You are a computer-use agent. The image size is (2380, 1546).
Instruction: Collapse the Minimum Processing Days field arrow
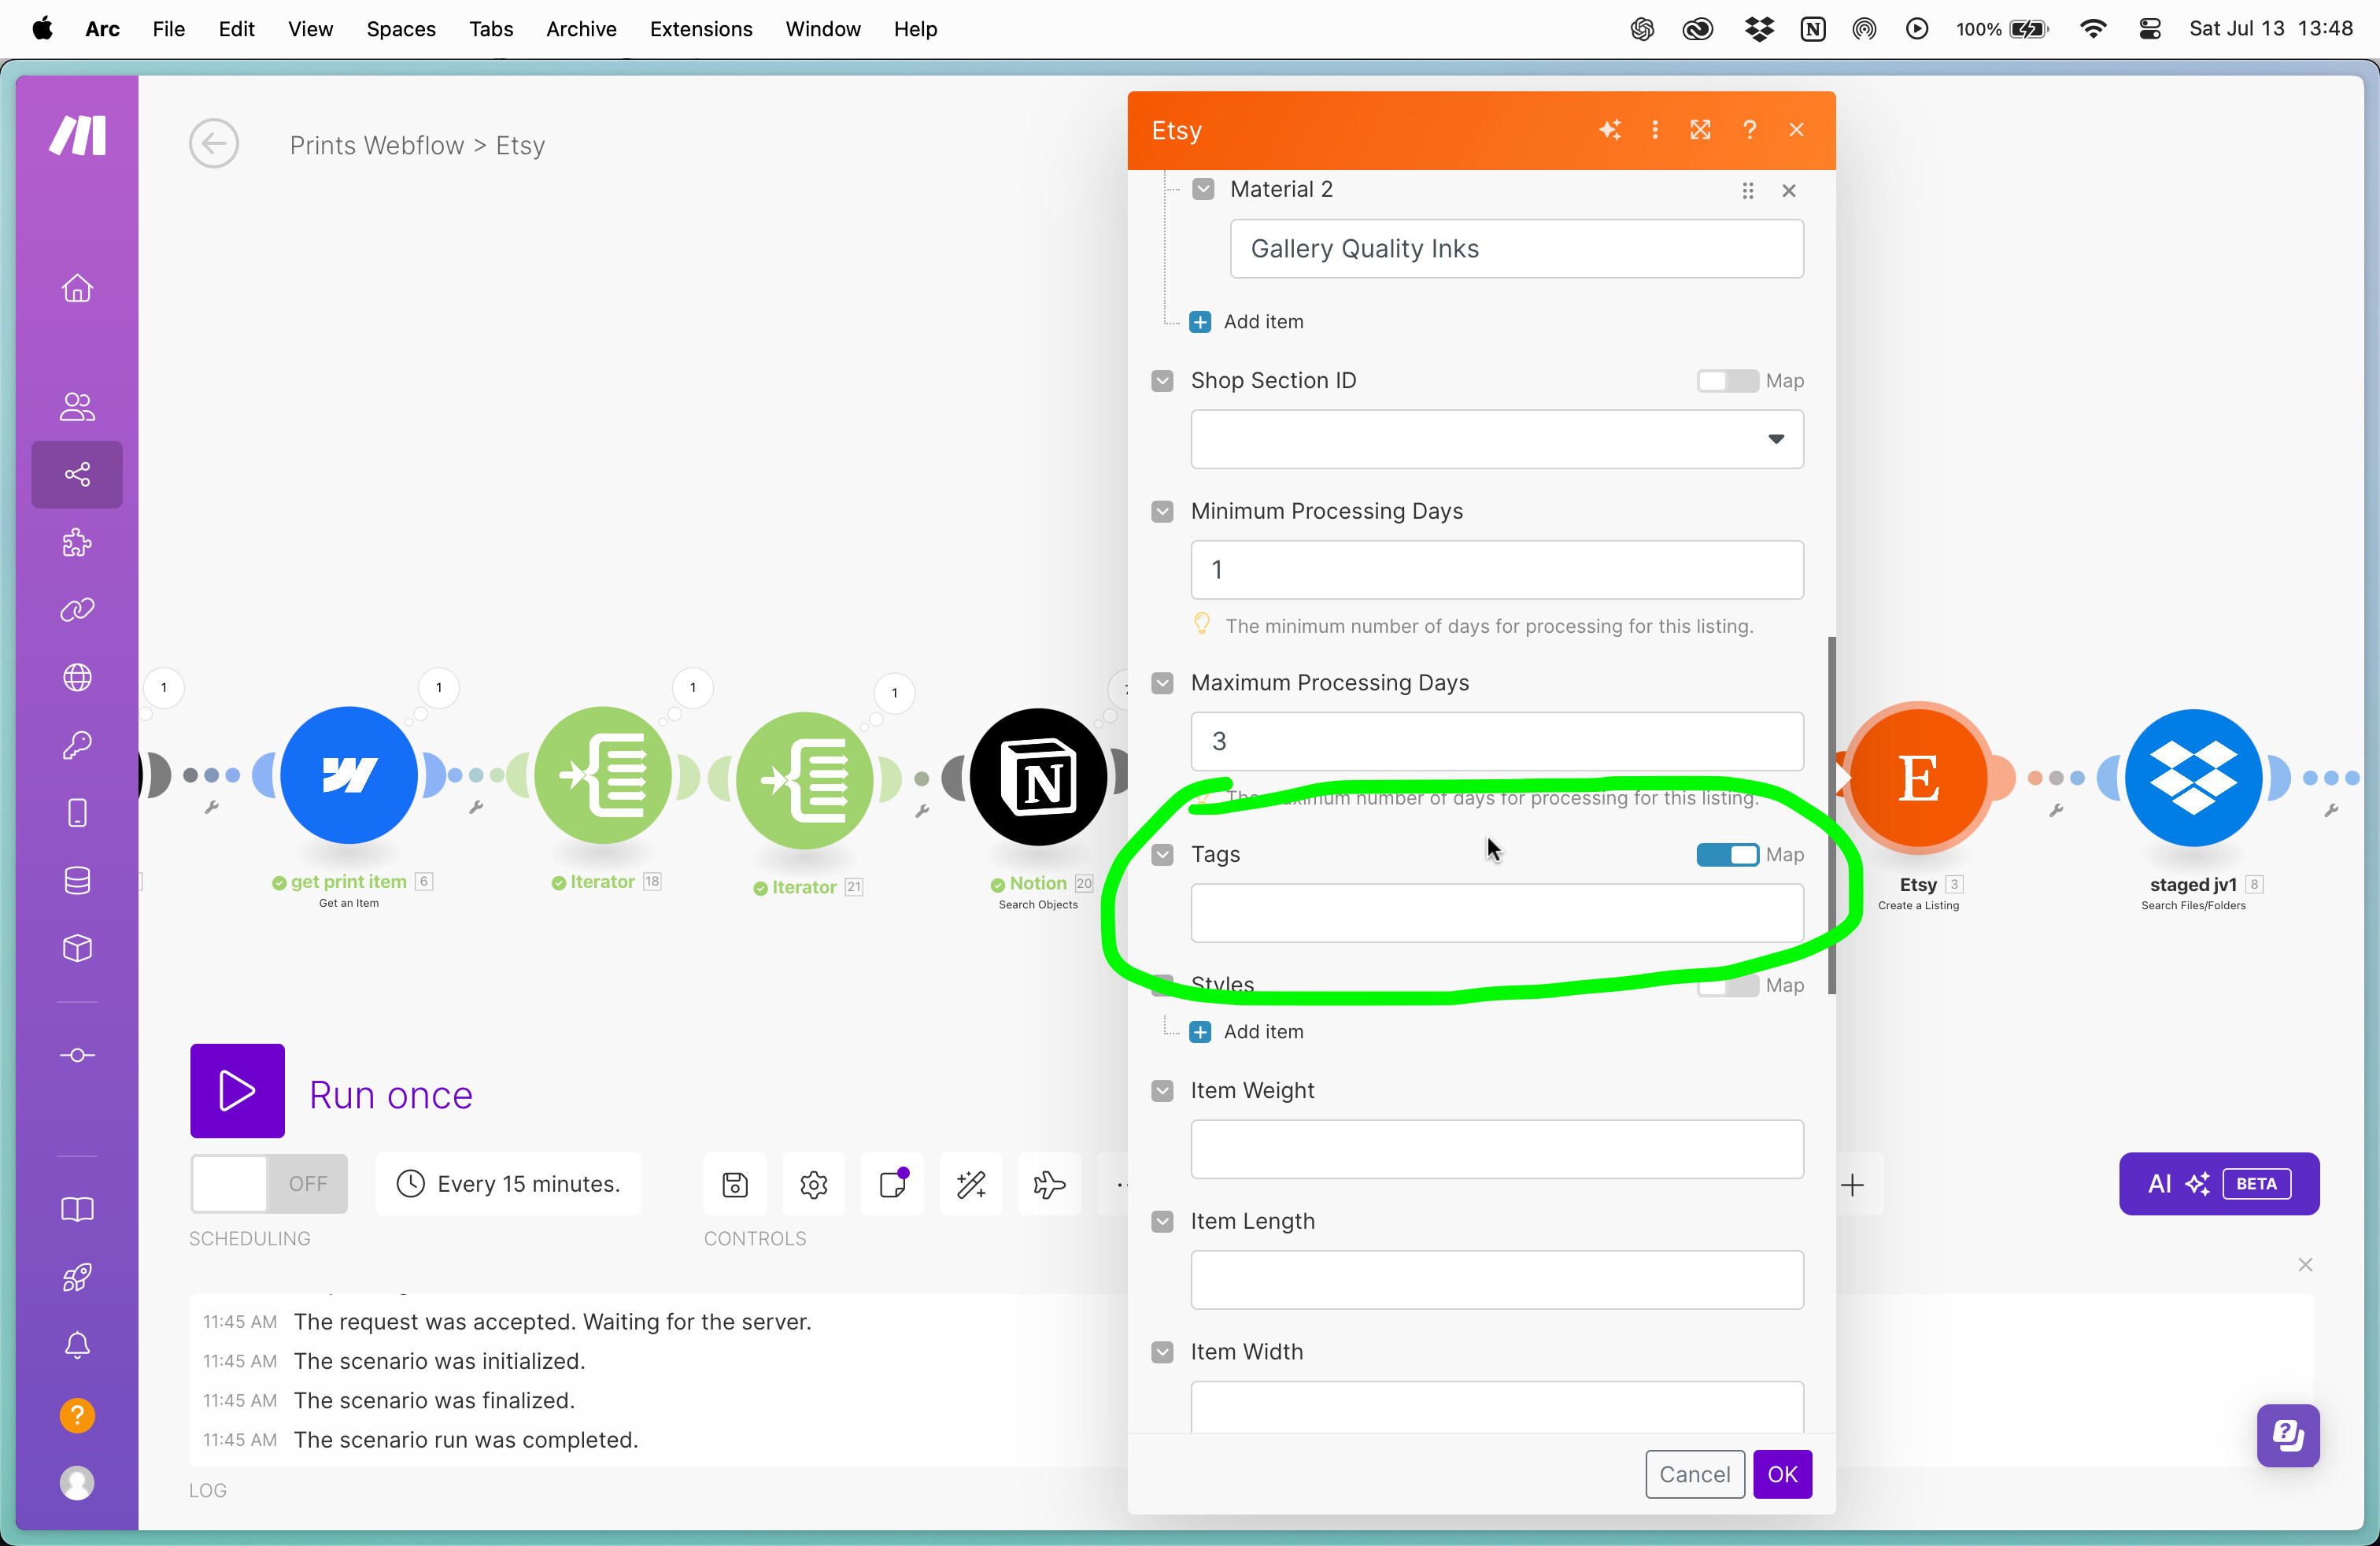tap(1162, 512)
